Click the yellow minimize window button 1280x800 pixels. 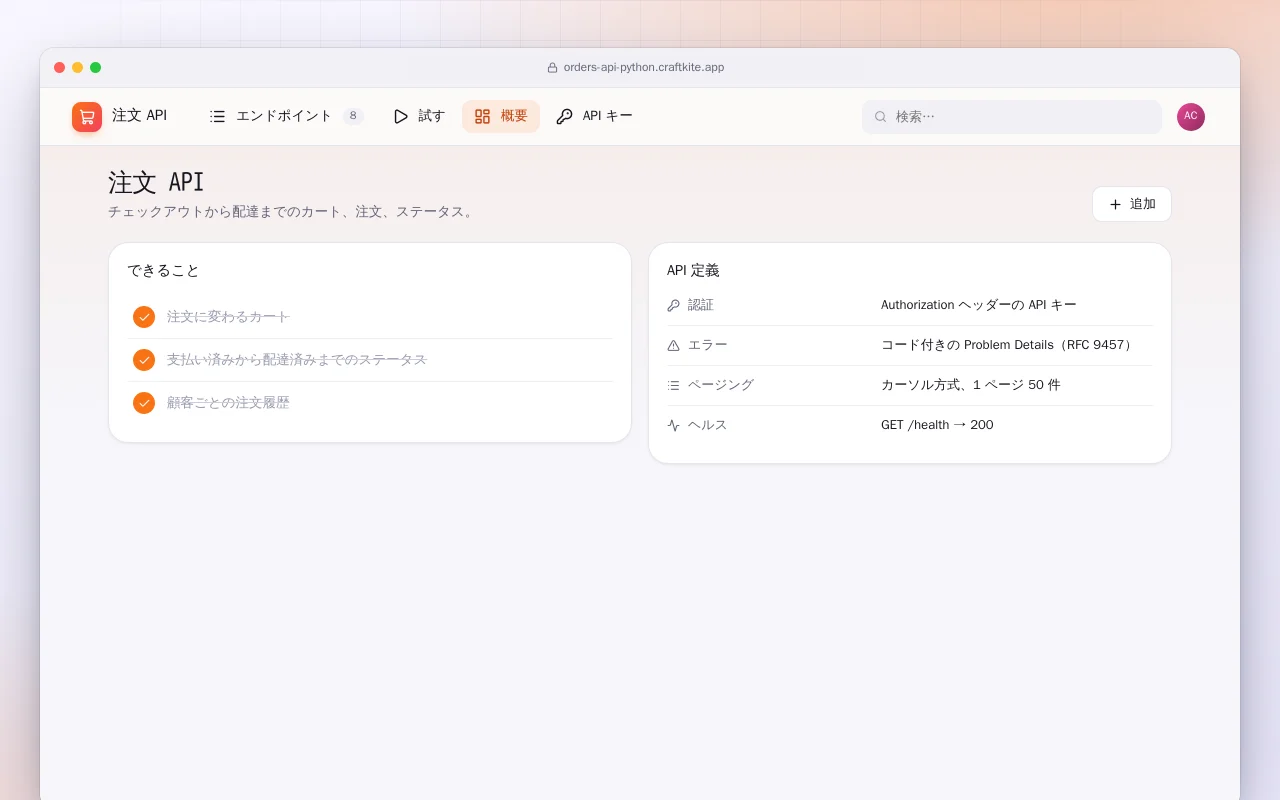(x=78, y=68)
